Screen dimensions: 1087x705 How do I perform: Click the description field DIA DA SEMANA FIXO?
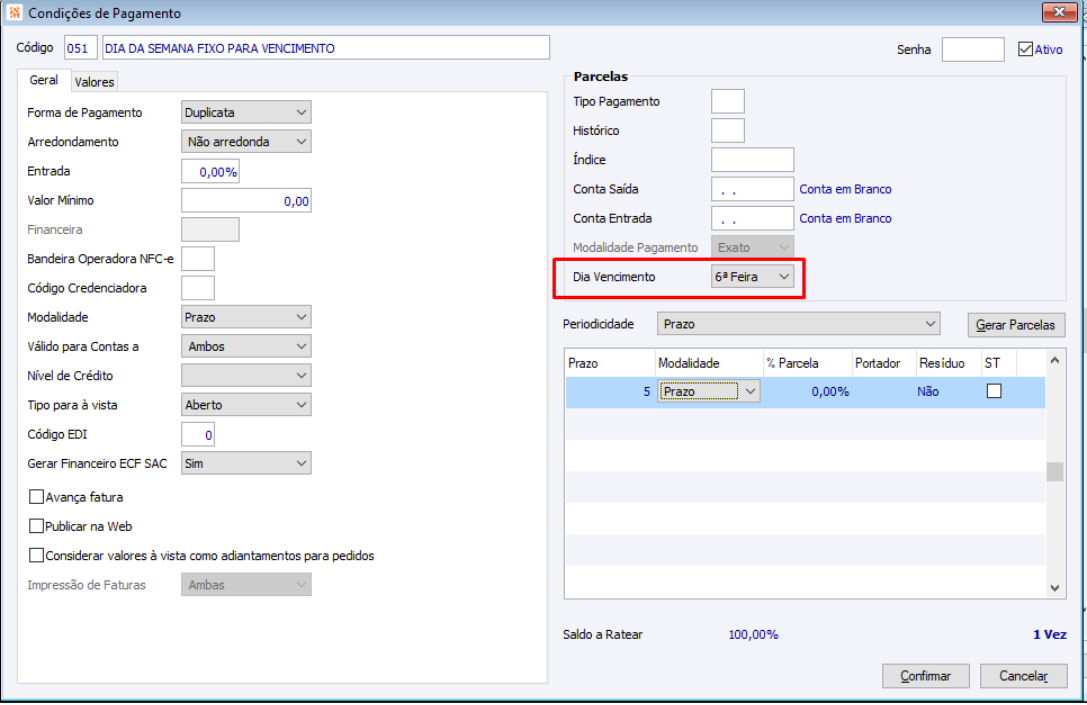326,48
